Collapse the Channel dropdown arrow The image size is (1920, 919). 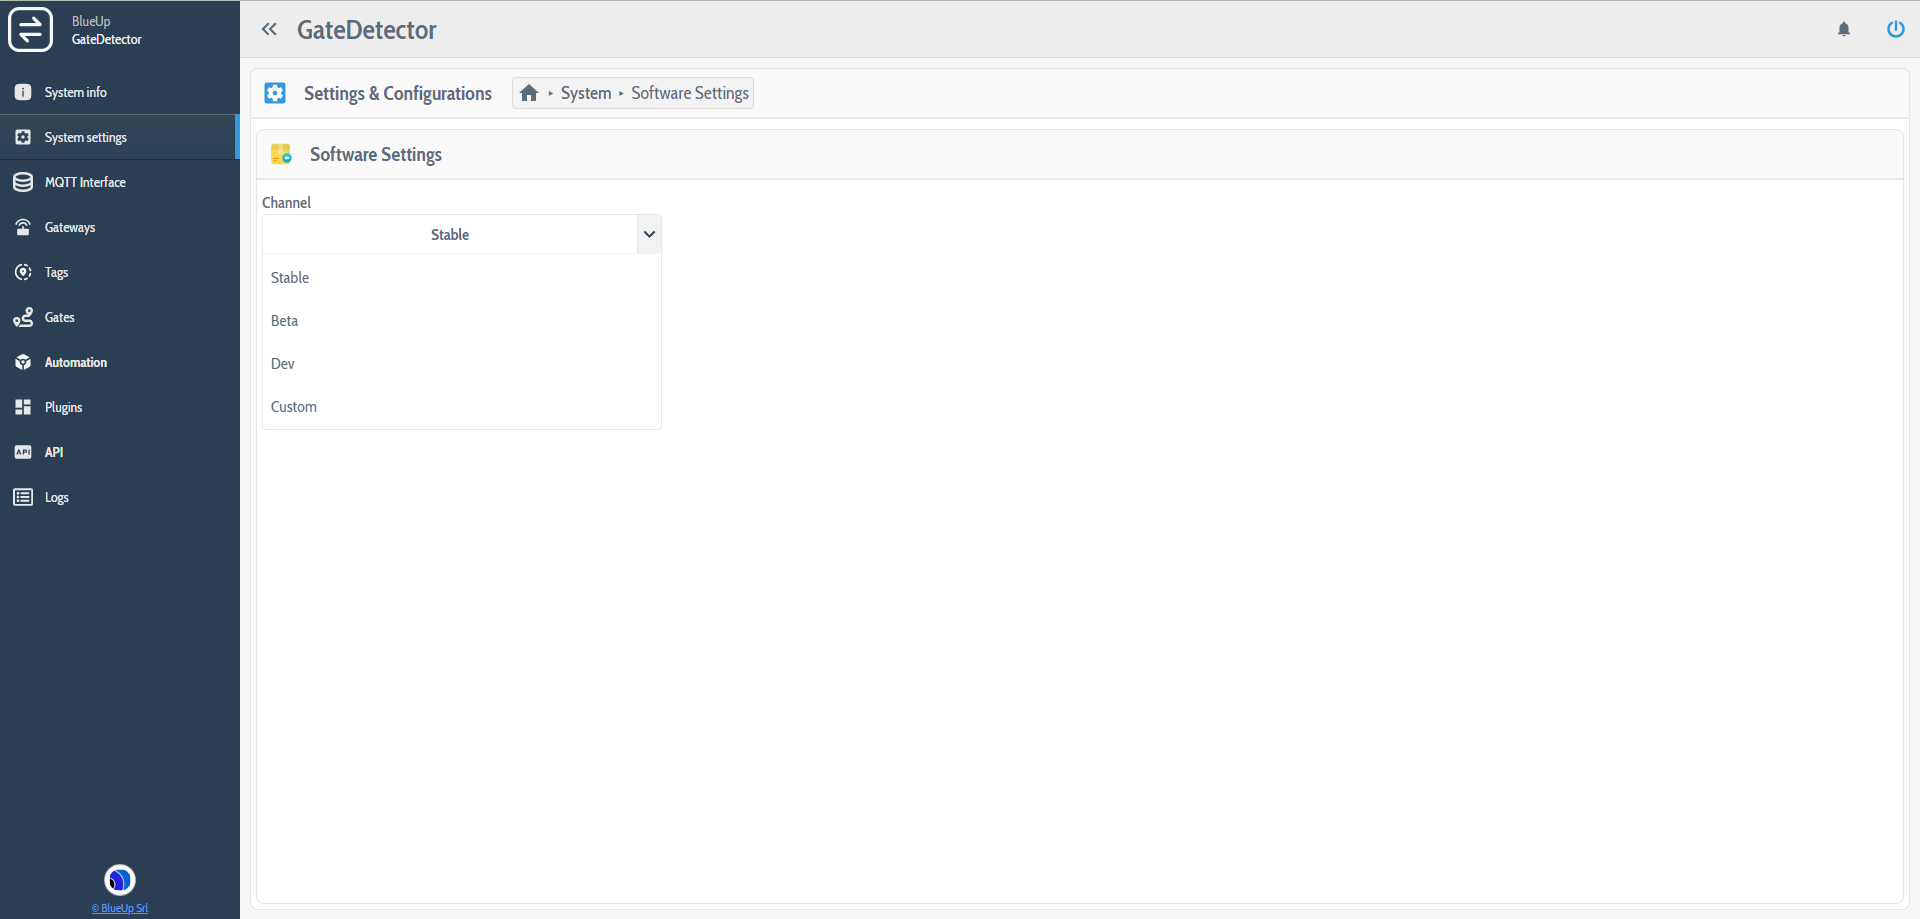coord(649,234)
